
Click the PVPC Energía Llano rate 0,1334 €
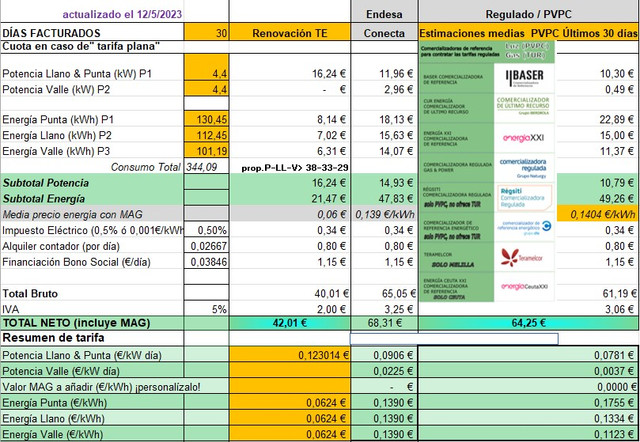tap(528, 418)
